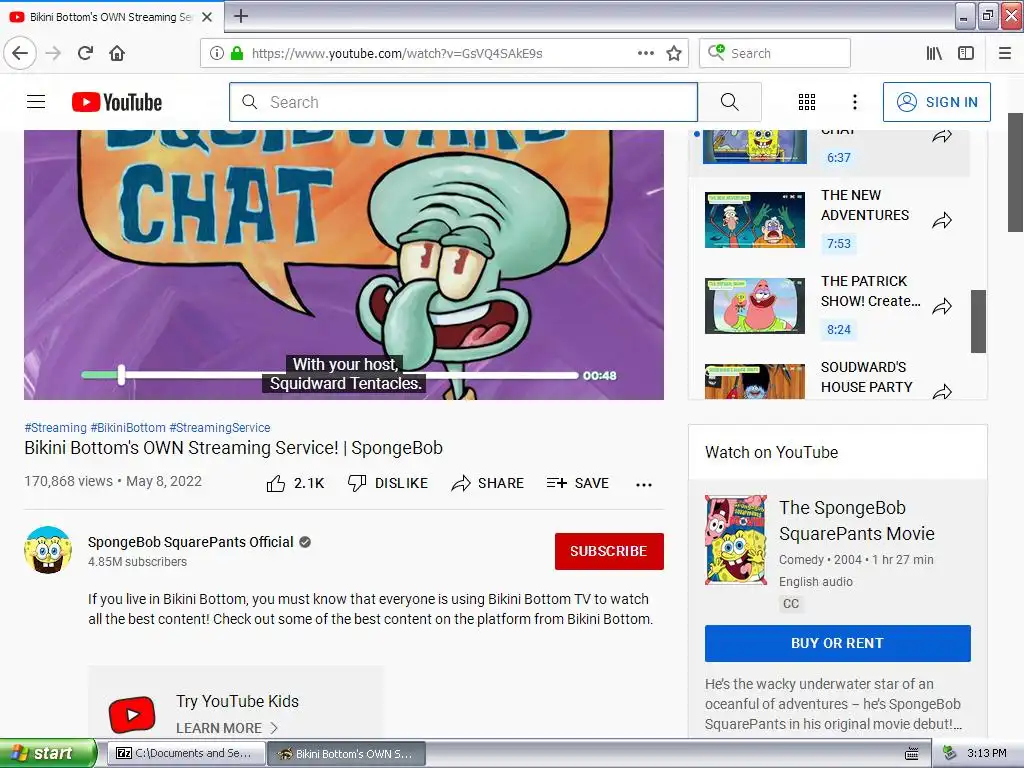The image size is (1024, 768).
Task: Jump to the 8:24 chapter timestamp
Action: click(839, 330)
